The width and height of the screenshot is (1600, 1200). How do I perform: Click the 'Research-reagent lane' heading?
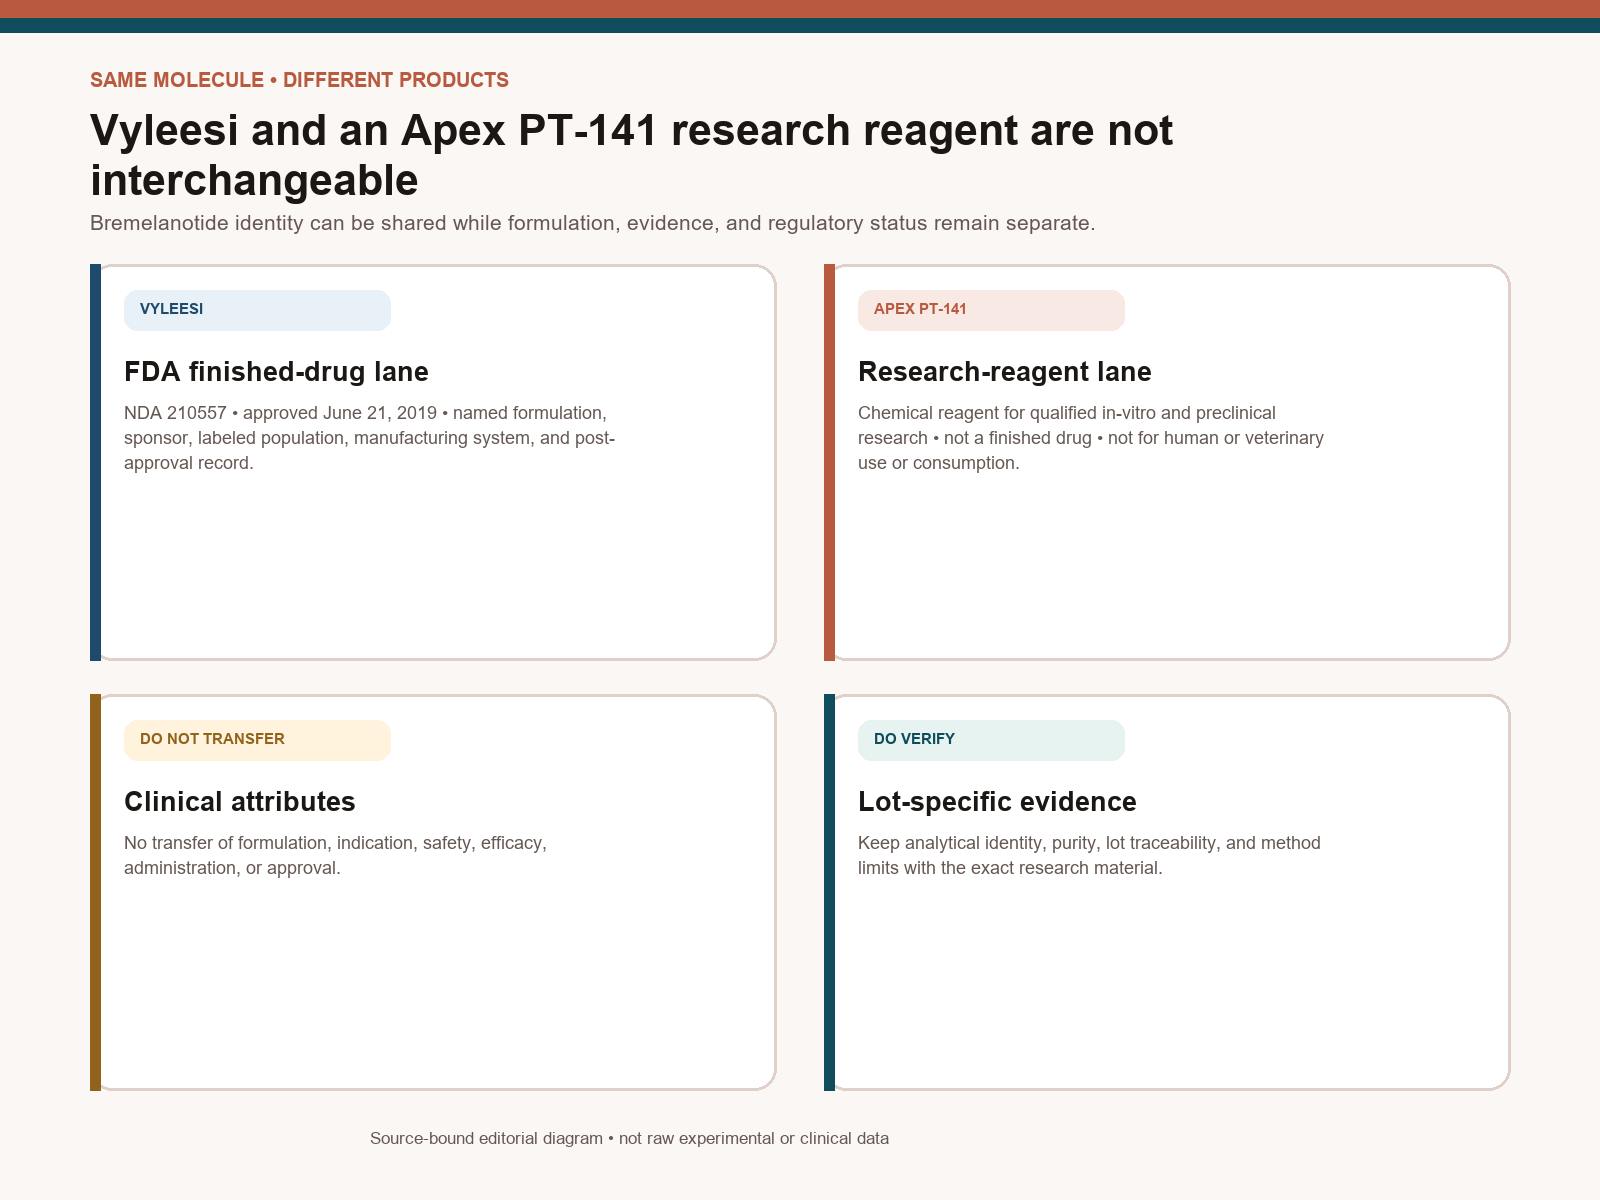(1004, 372)
